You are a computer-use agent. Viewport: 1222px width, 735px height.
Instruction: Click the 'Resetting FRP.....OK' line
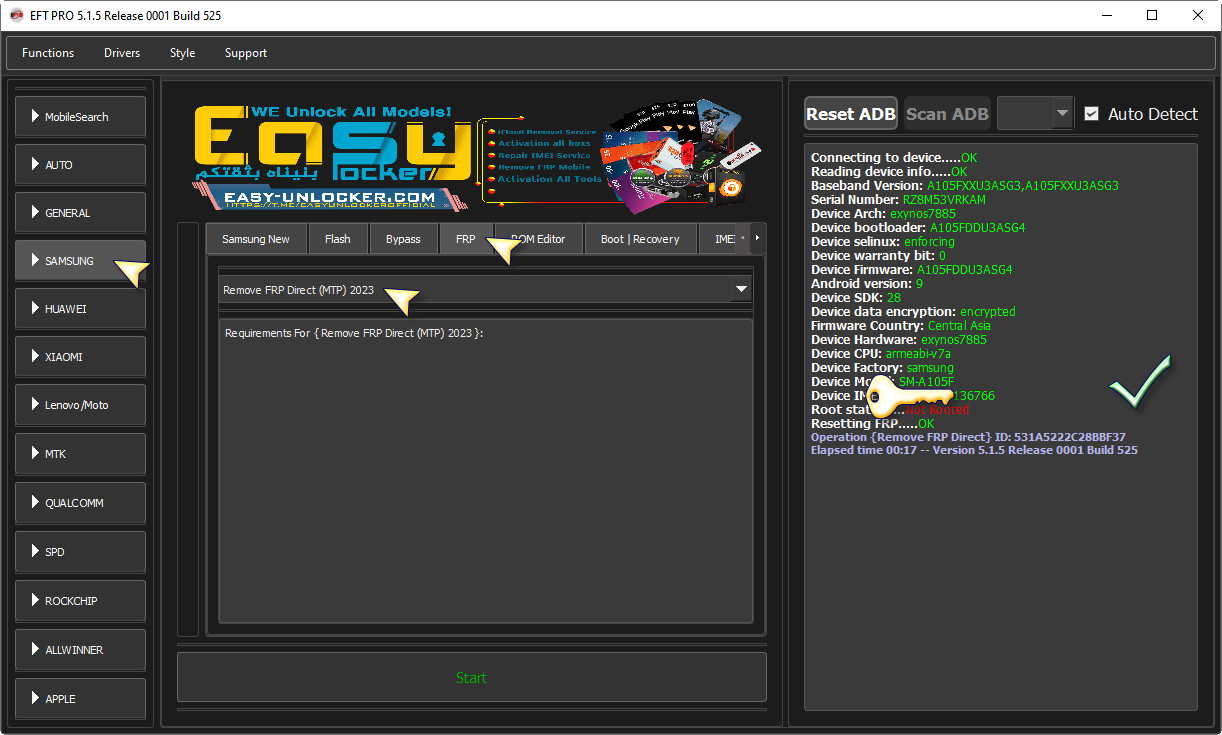(x=873, y=424)
